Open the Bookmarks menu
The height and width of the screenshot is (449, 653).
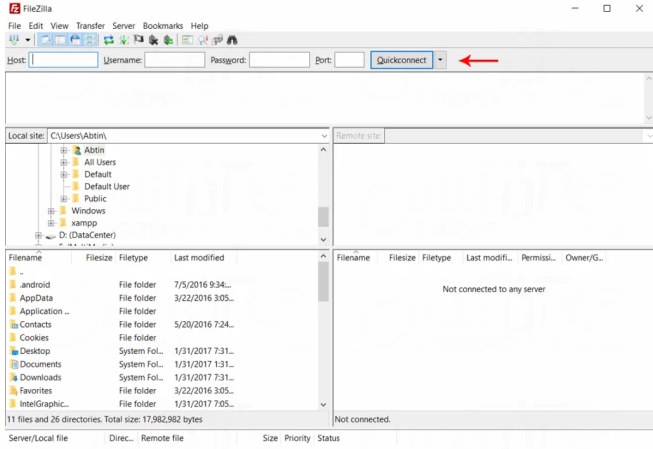[x=163, y=26]
